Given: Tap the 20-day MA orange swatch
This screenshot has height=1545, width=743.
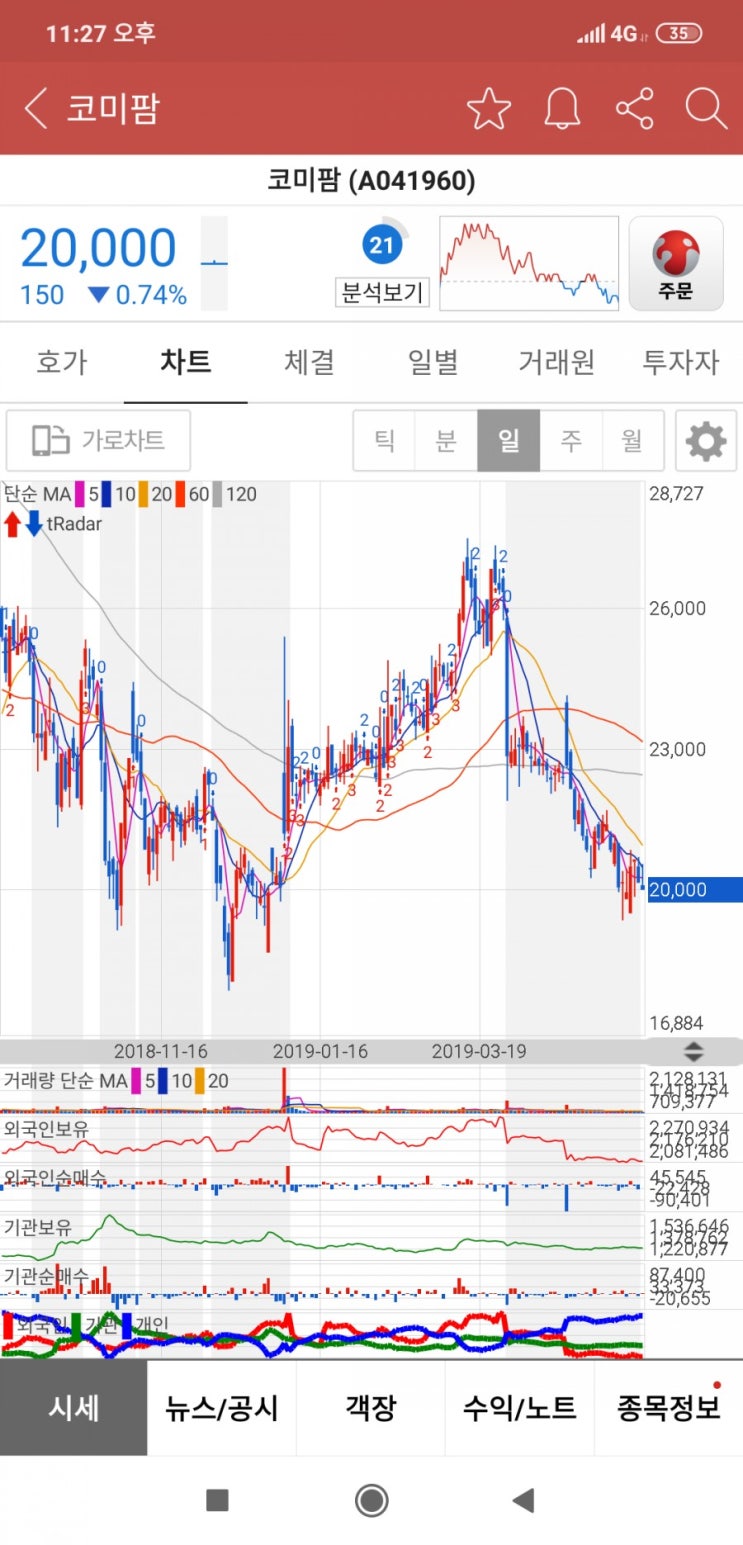Looking at the screenshot, I should [144, 494].
